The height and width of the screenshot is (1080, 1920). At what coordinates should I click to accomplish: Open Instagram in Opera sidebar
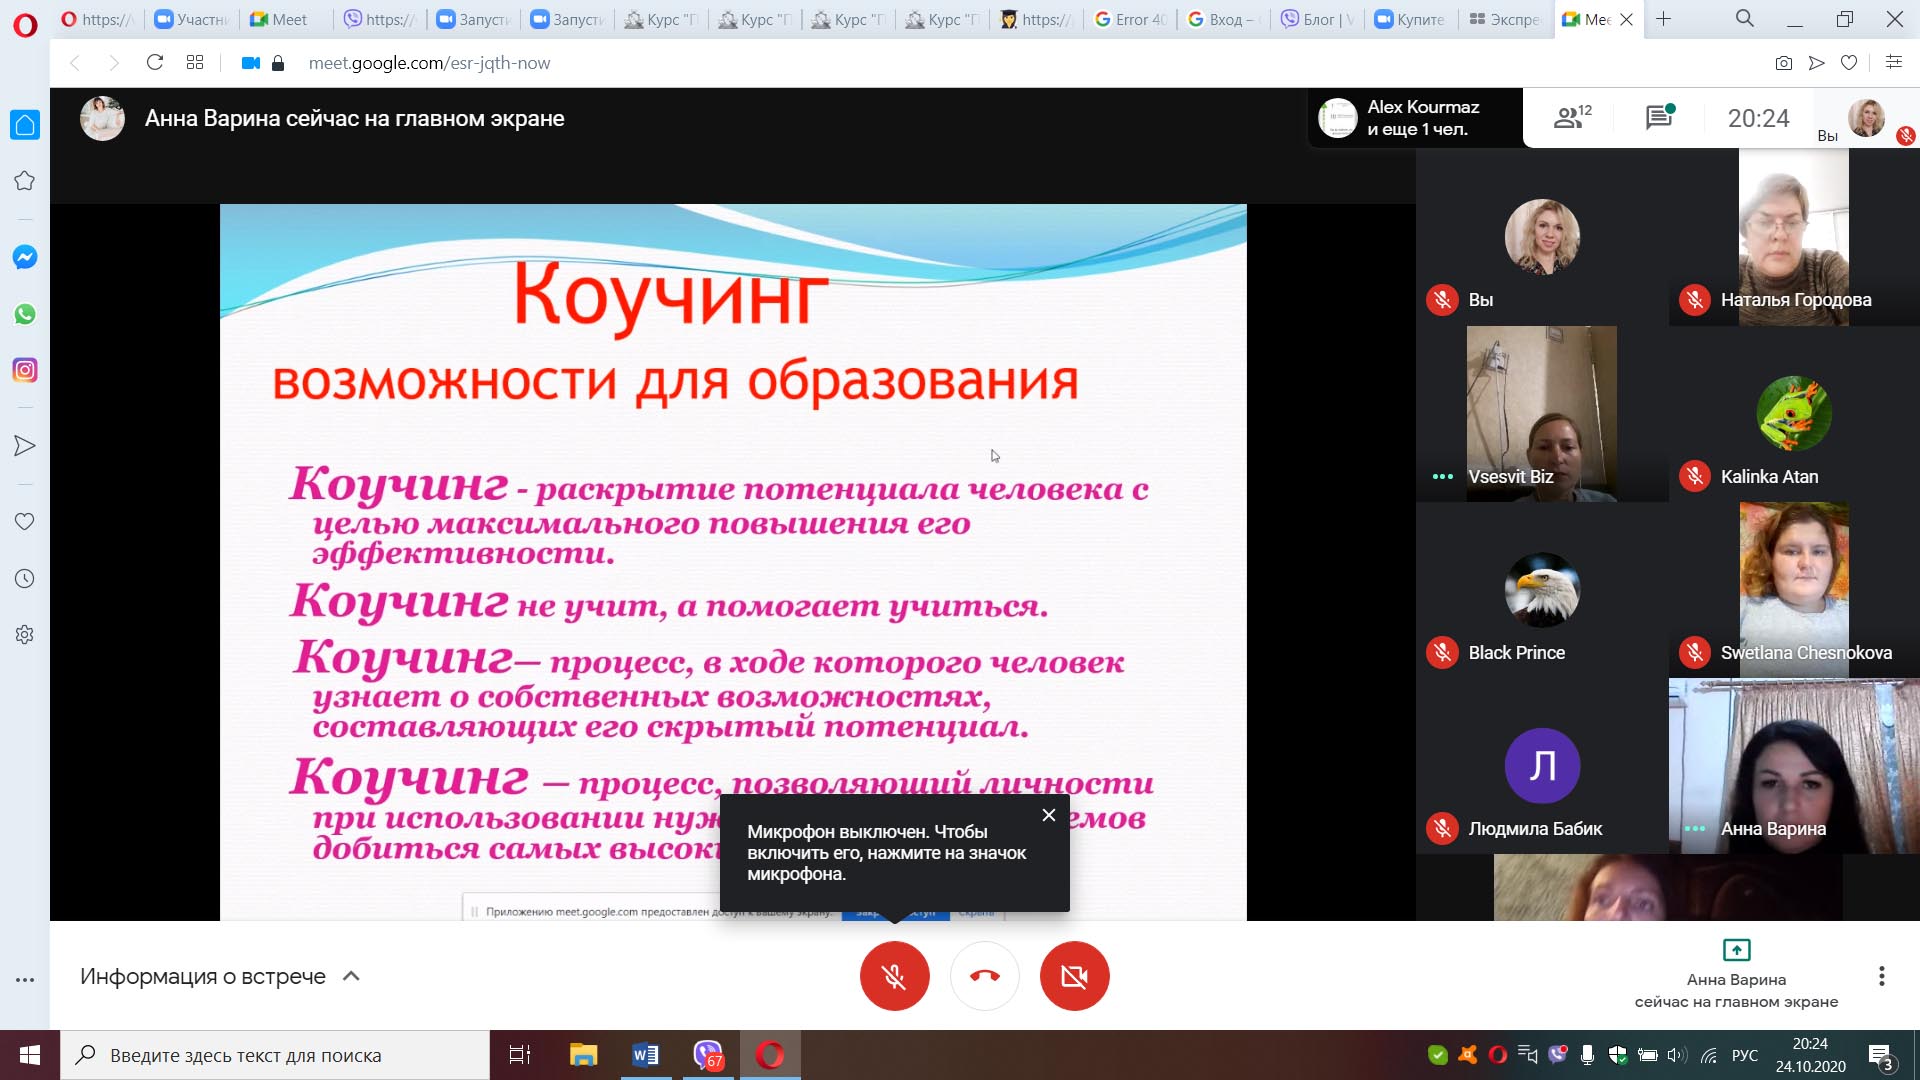[x=25, y=370]
